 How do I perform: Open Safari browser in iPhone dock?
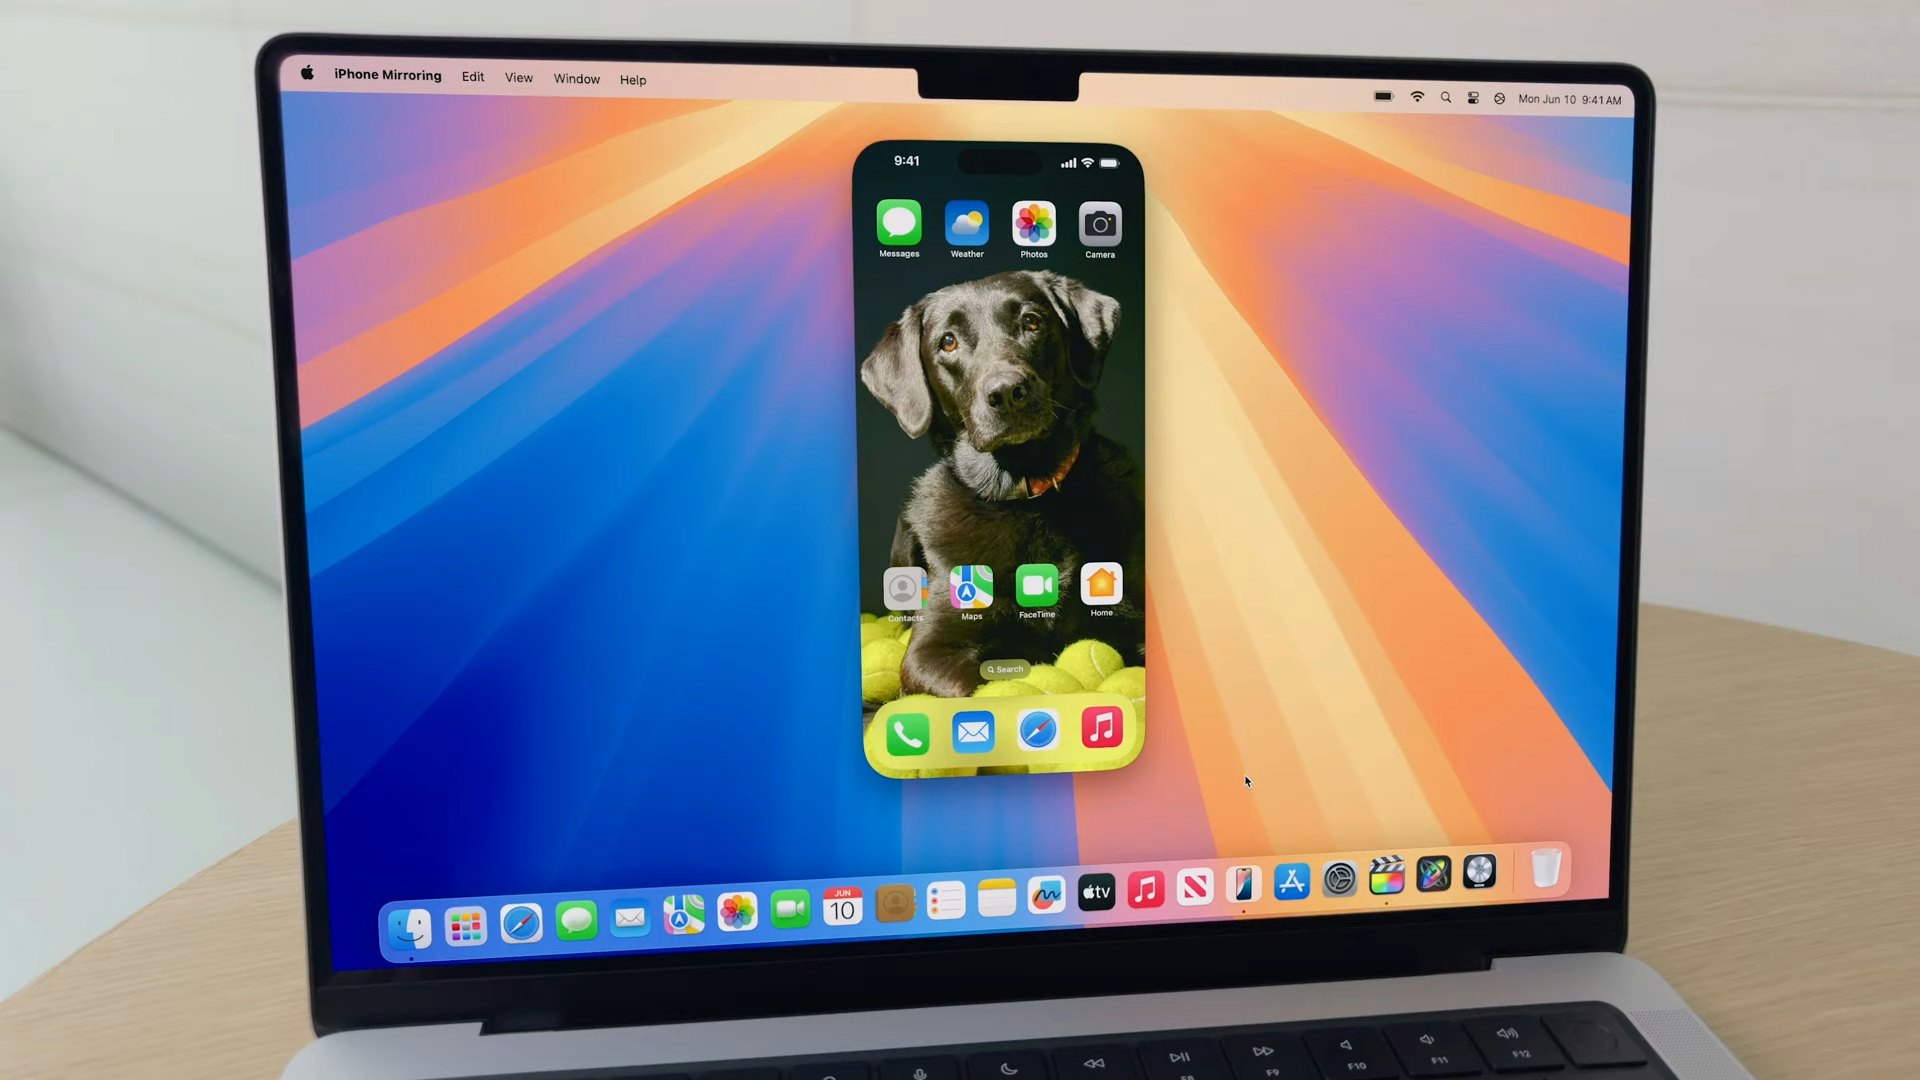click(1038, 732)
